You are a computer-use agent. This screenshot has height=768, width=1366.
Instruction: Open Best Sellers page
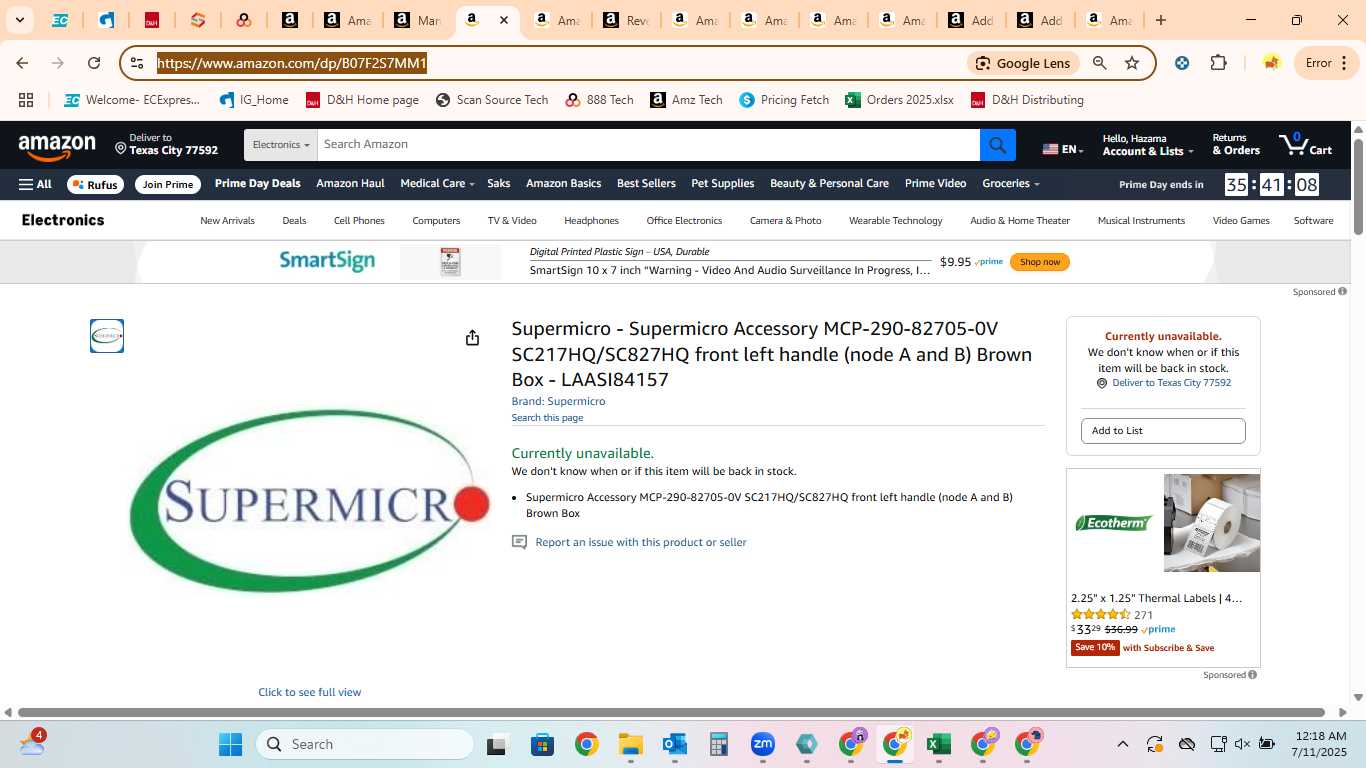click(x=646, y=184)
